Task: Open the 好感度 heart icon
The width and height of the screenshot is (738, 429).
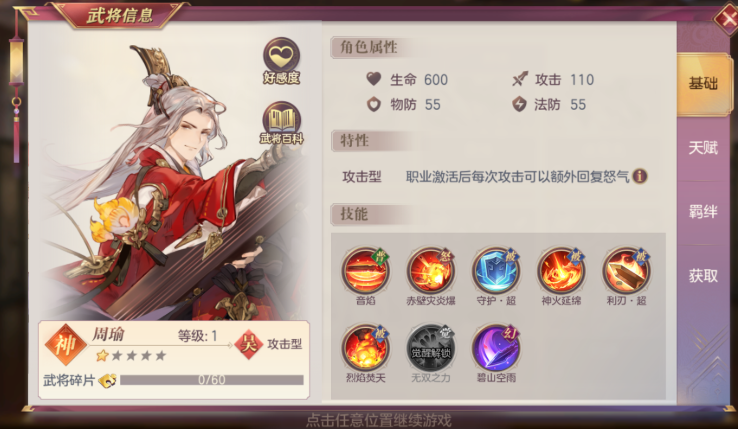Action: [281, 61]
